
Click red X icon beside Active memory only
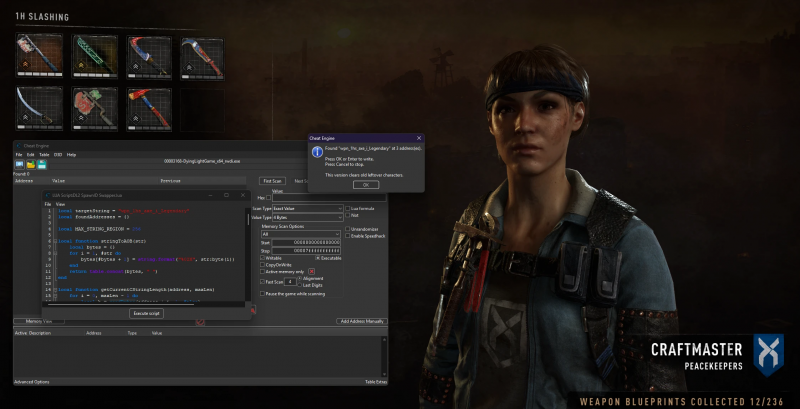312,272
